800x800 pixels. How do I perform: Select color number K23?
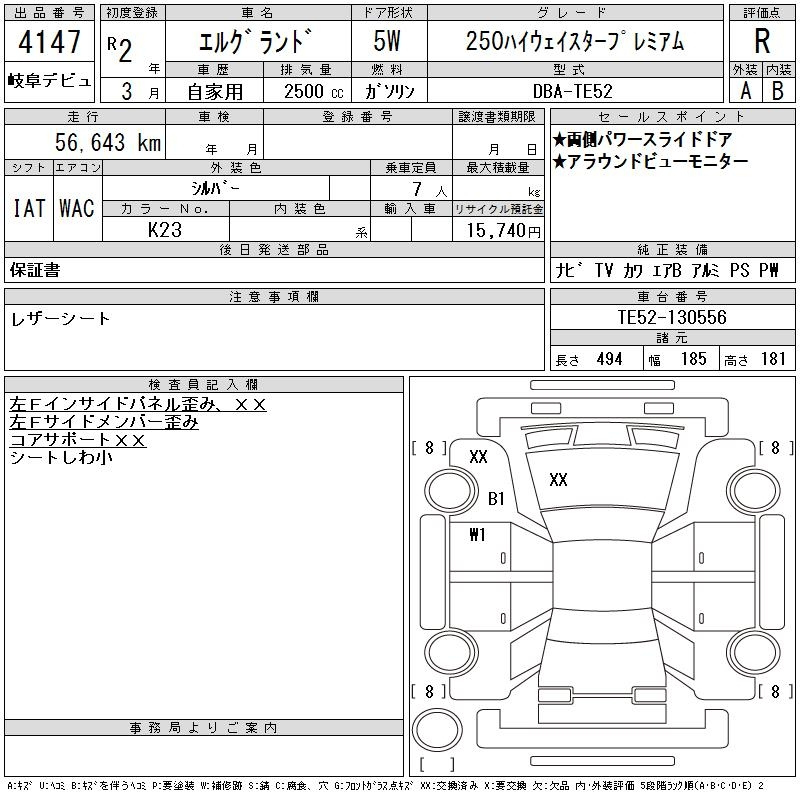165,230
